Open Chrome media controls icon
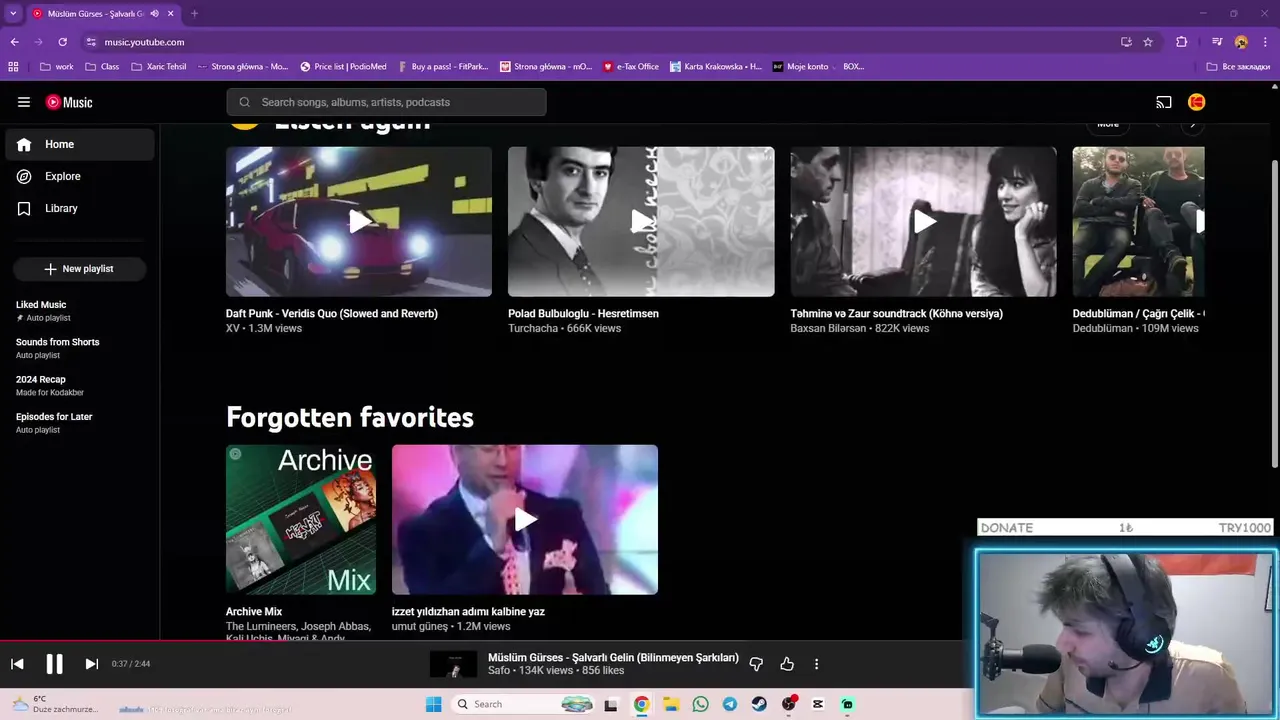The height and width of the screenshot is (720, 1280). pos(1217,42)
